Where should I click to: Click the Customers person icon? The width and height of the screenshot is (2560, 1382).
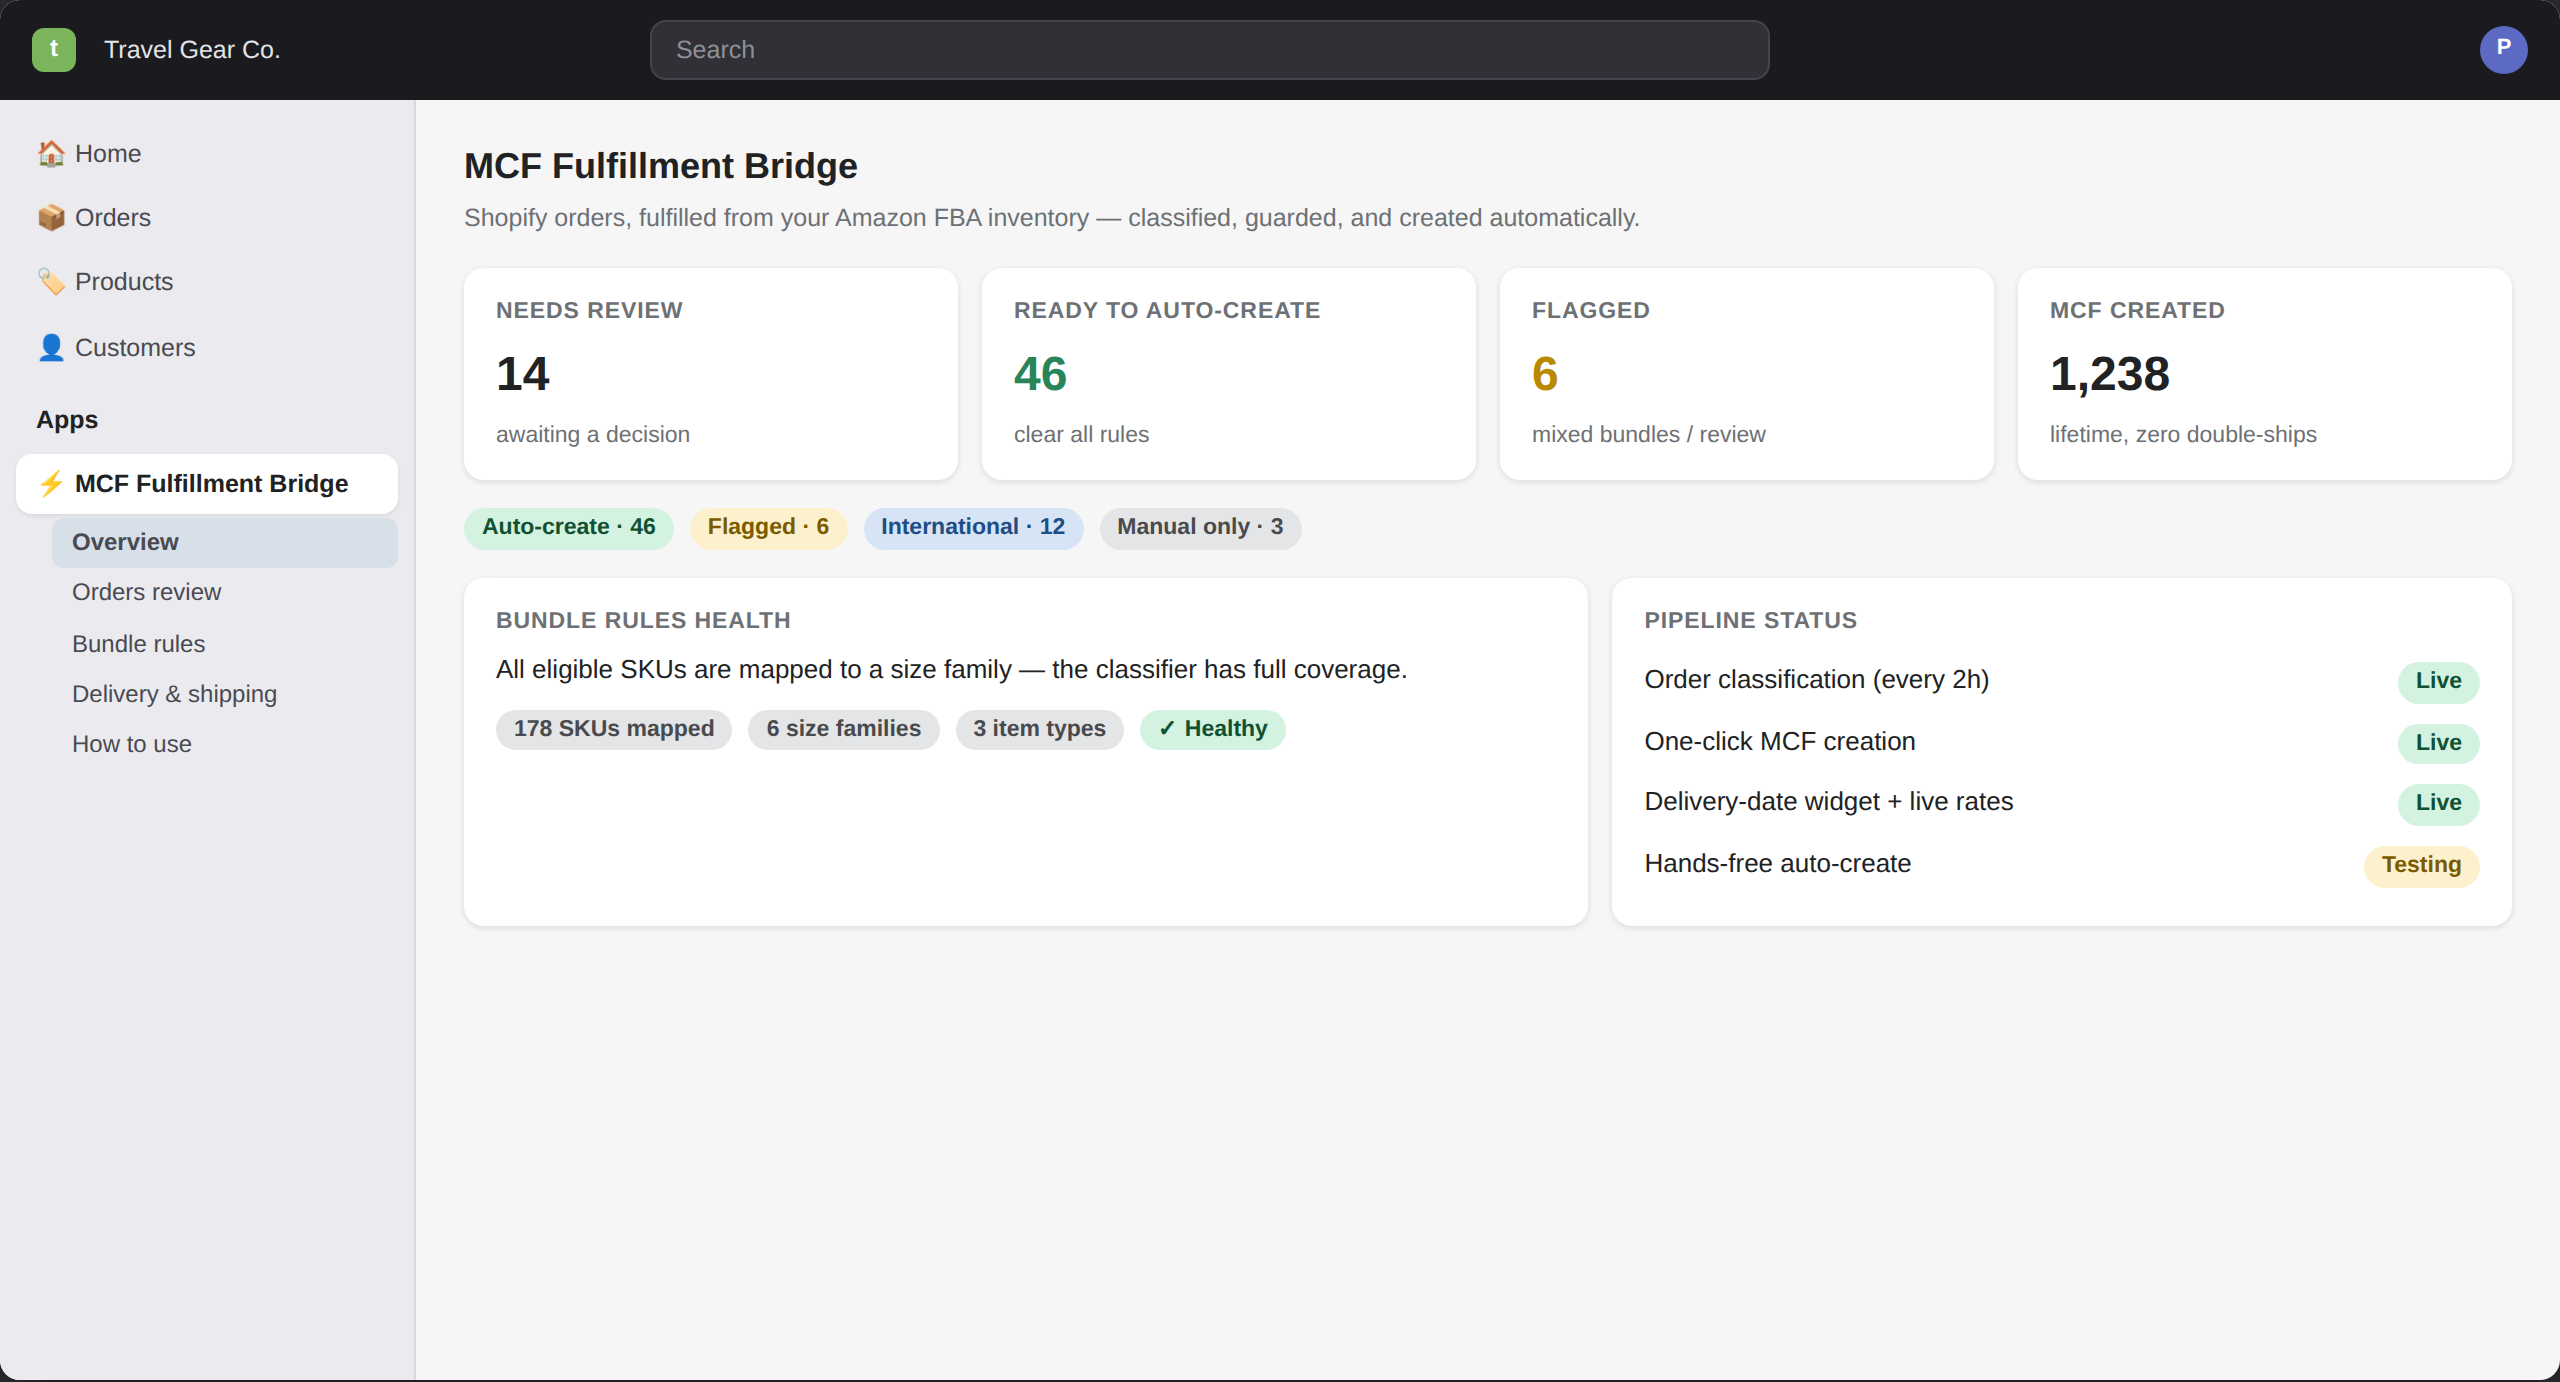(x=51, y=348)
